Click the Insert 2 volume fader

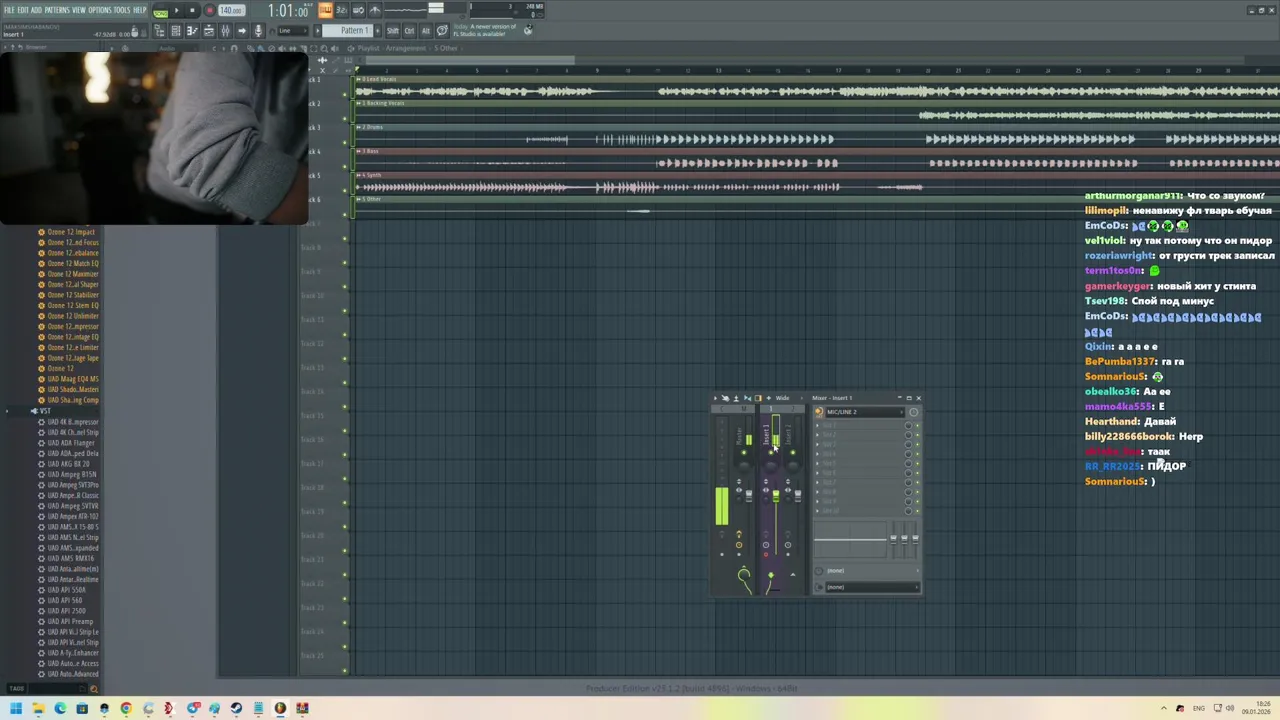(798, 496)
